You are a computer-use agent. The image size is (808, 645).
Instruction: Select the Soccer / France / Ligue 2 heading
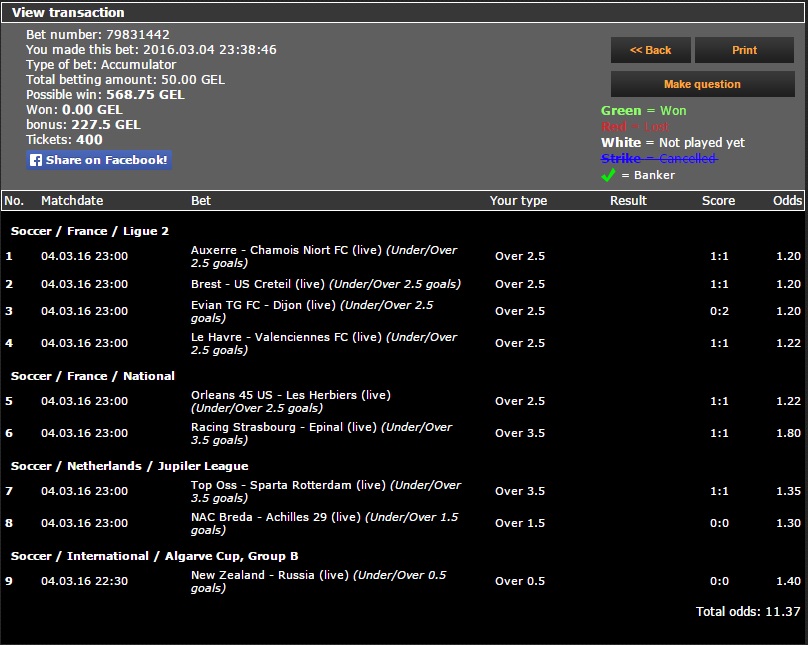pos(90,231)
